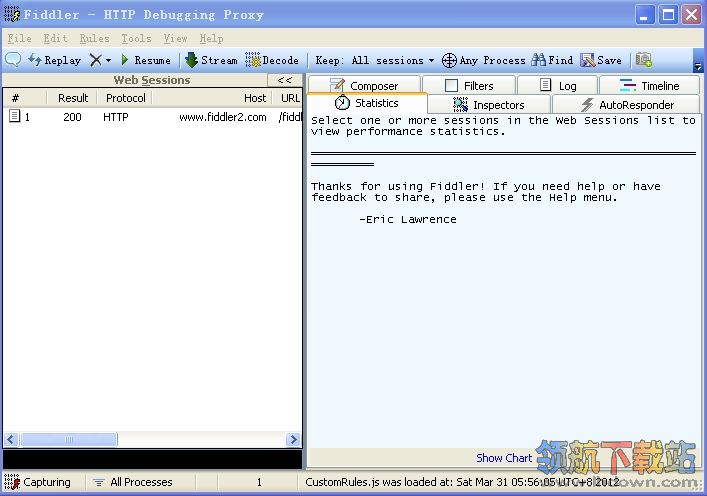Open the Remove dropdown arrow
707x496 pixels.
coord(108,60)
